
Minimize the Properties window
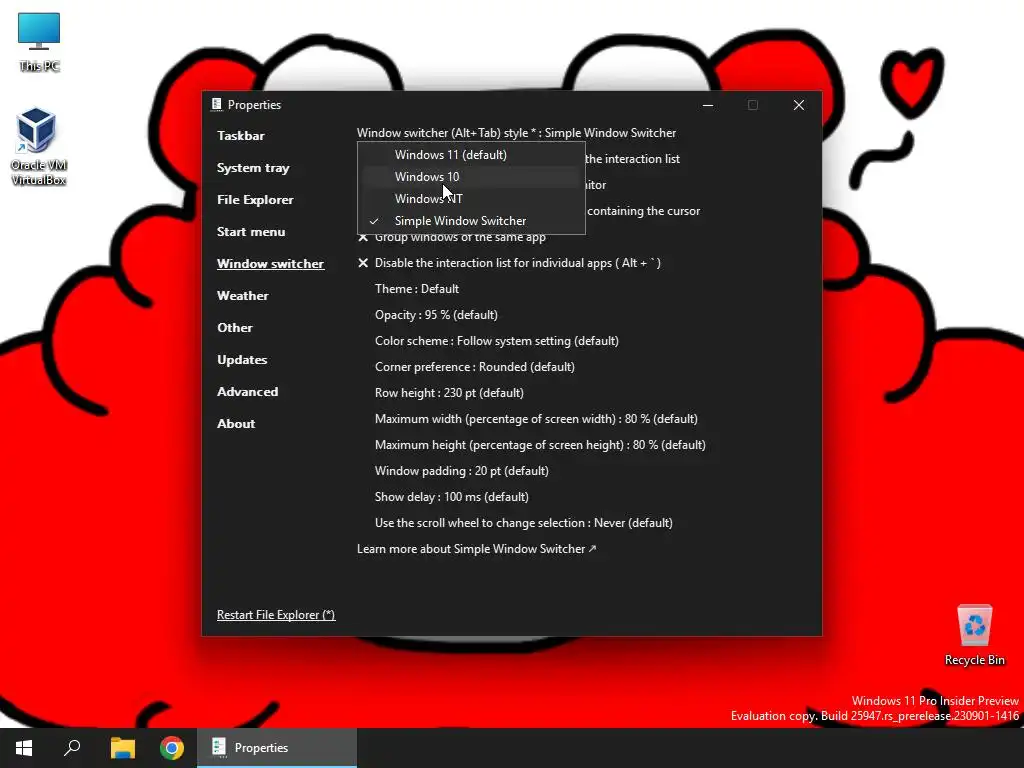[708, 105]
